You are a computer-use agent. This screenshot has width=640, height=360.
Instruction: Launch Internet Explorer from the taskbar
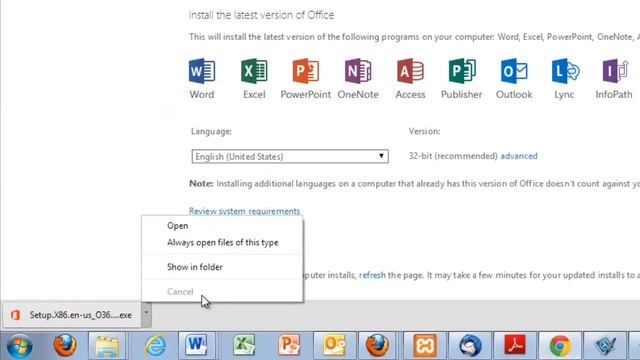click(156, 346)
